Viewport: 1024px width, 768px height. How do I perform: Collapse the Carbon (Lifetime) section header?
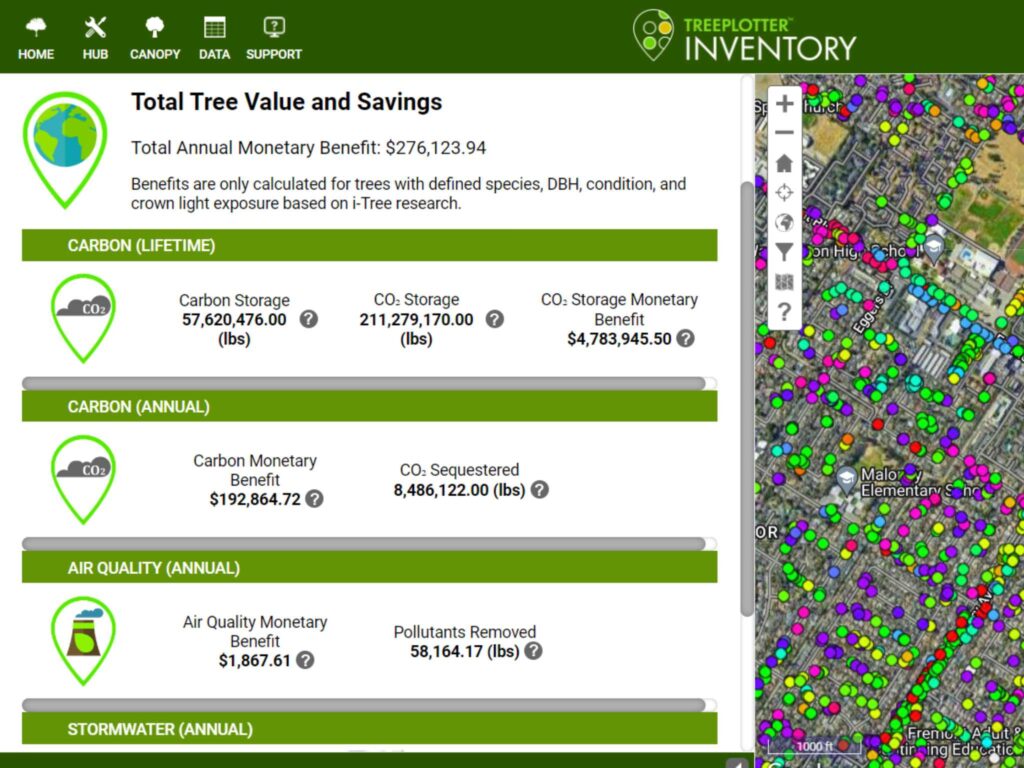point(369,245)
